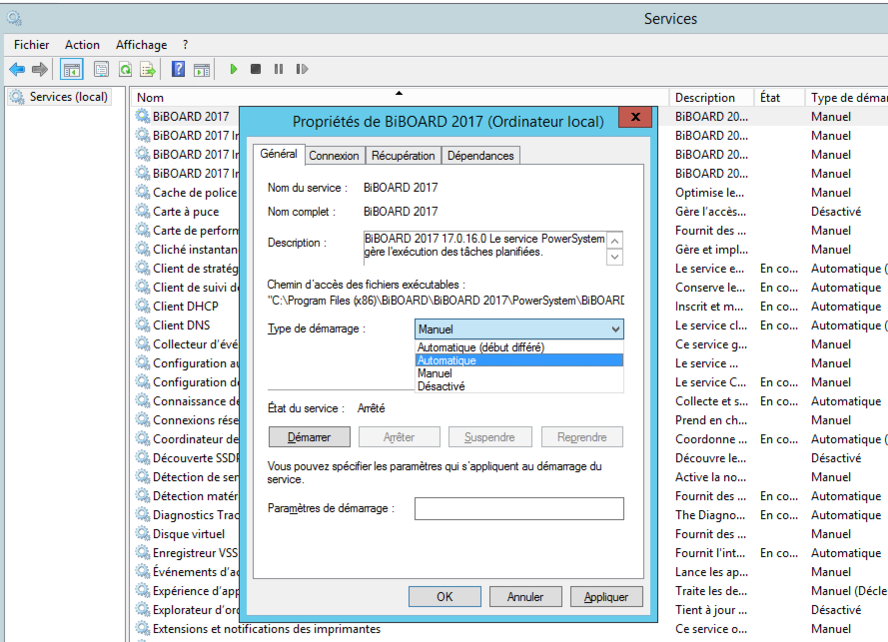888x642 pixels.
Task: Select the Client DHCP service row
Action: click(x=186, y=306)
